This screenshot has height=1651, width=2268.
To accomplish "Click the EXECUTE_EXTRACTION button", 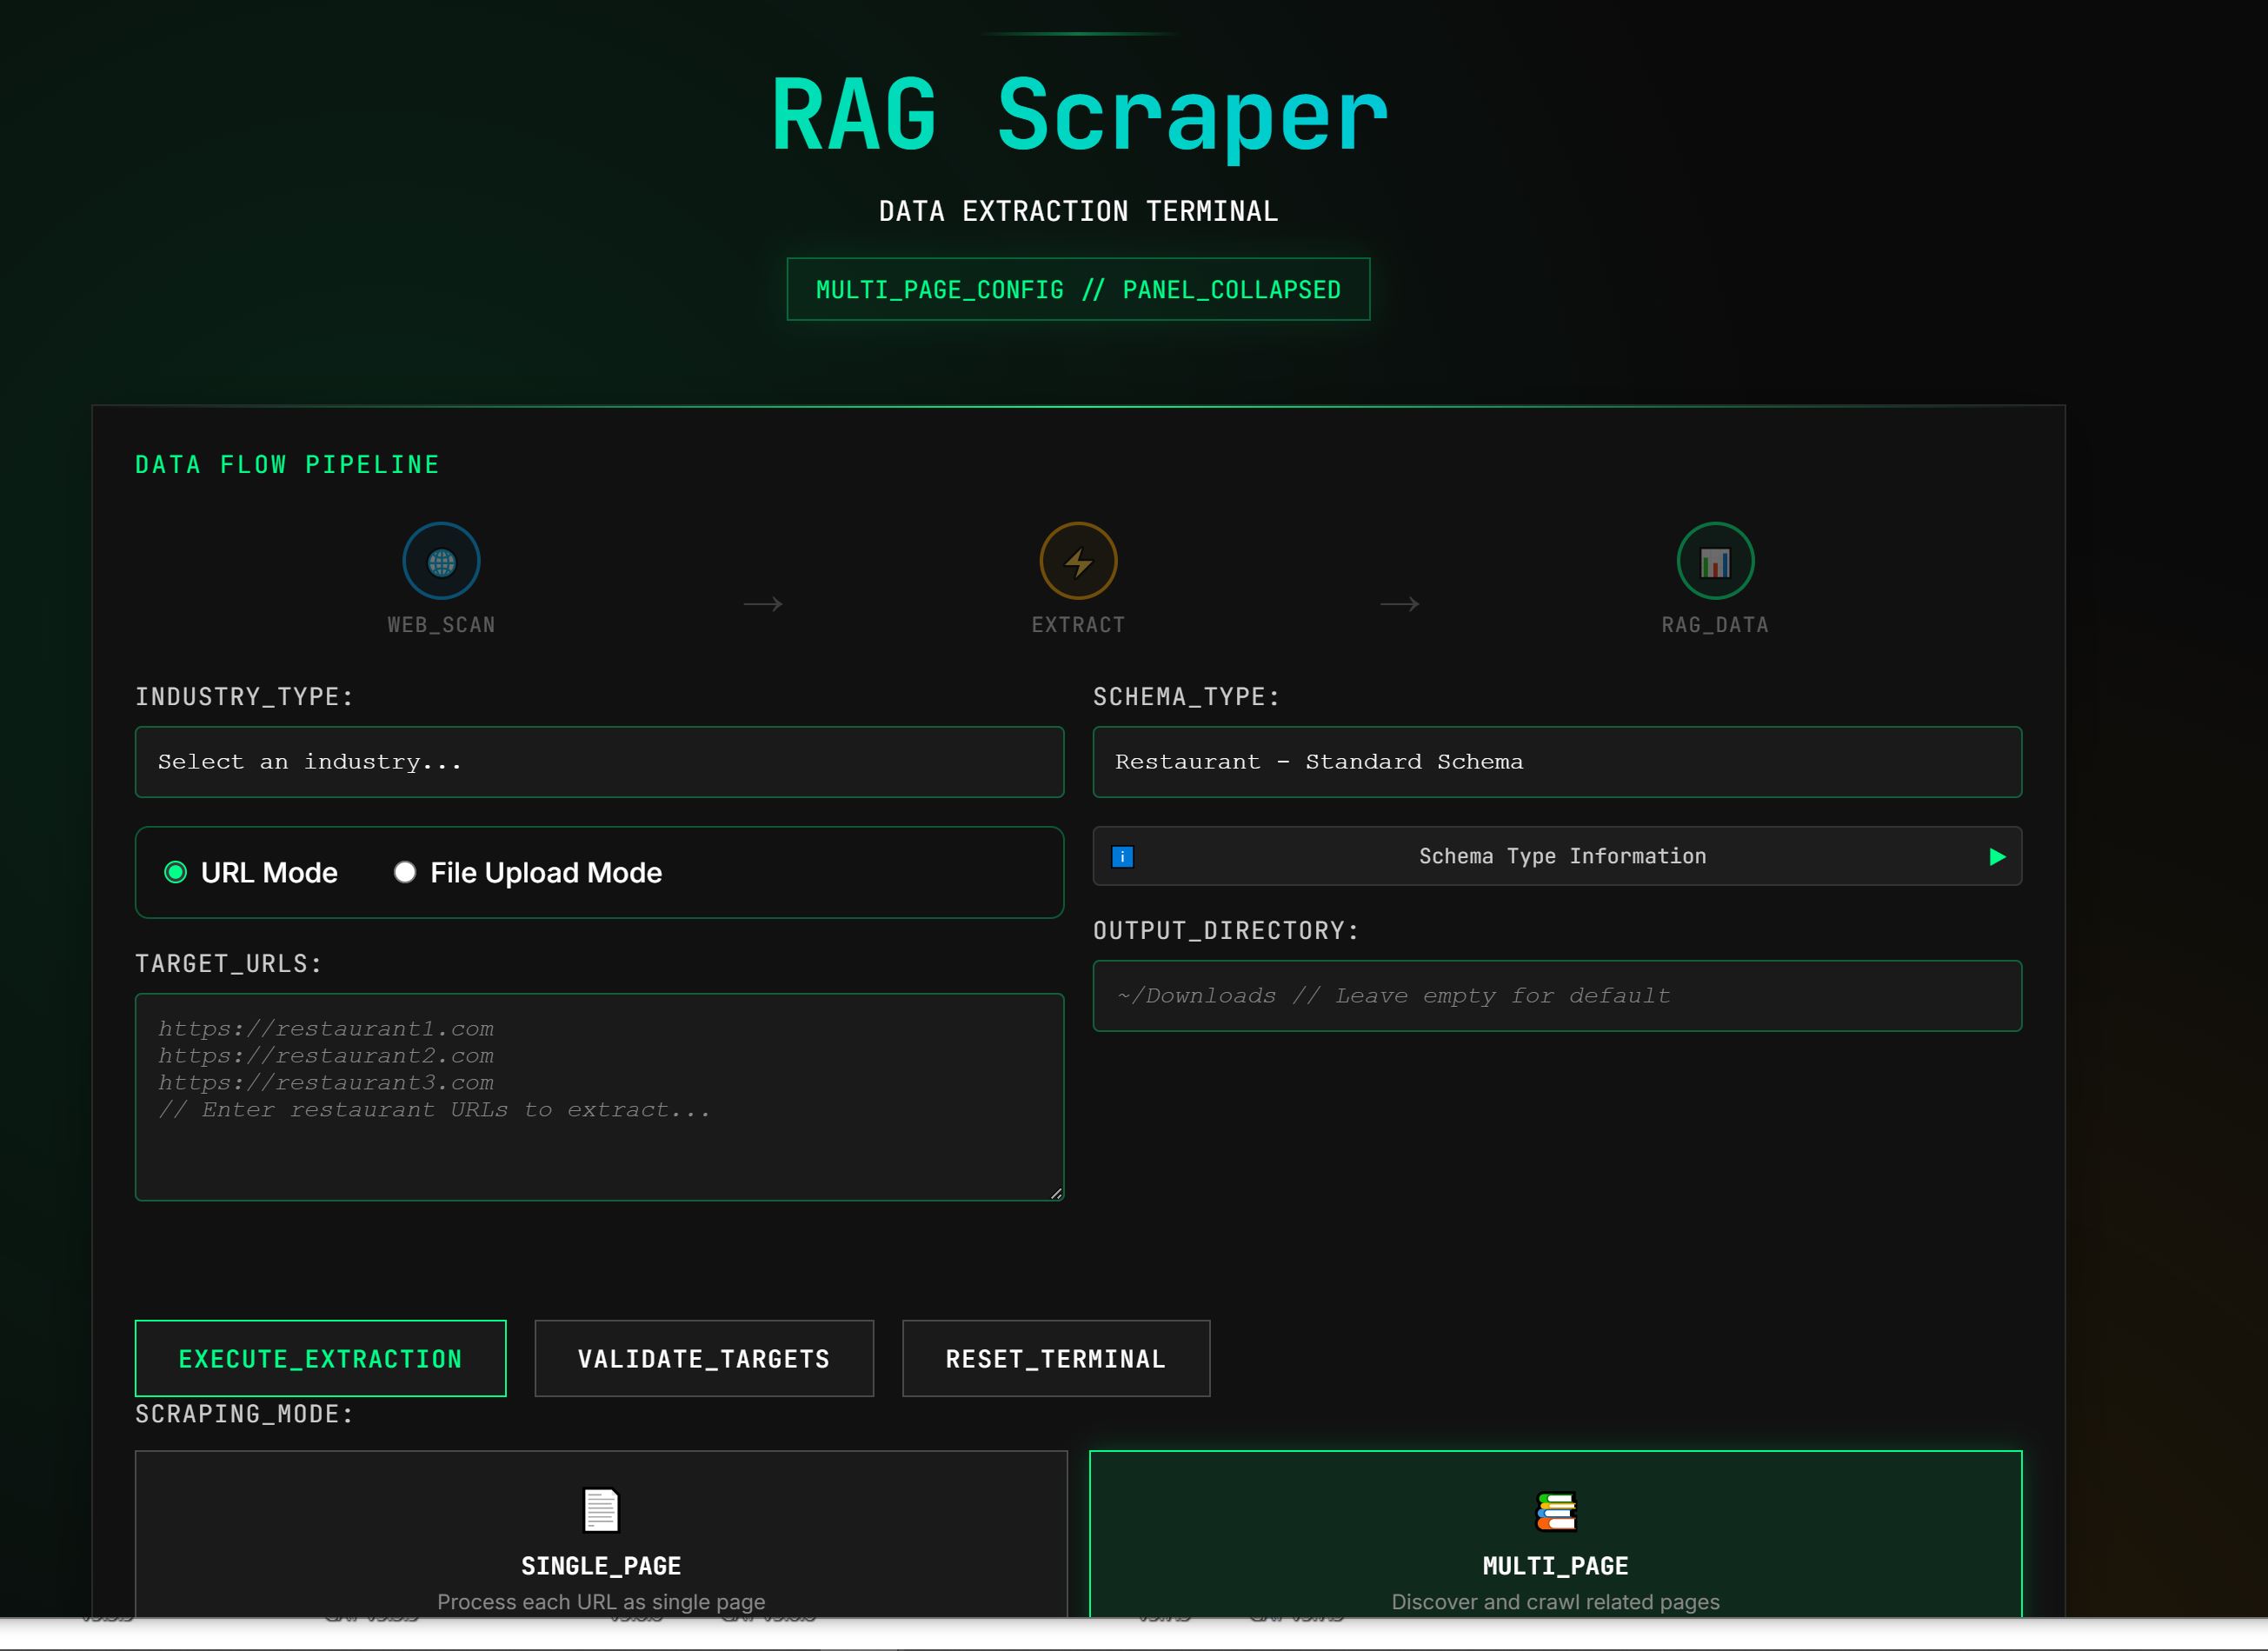I will tap(320, 1358).
